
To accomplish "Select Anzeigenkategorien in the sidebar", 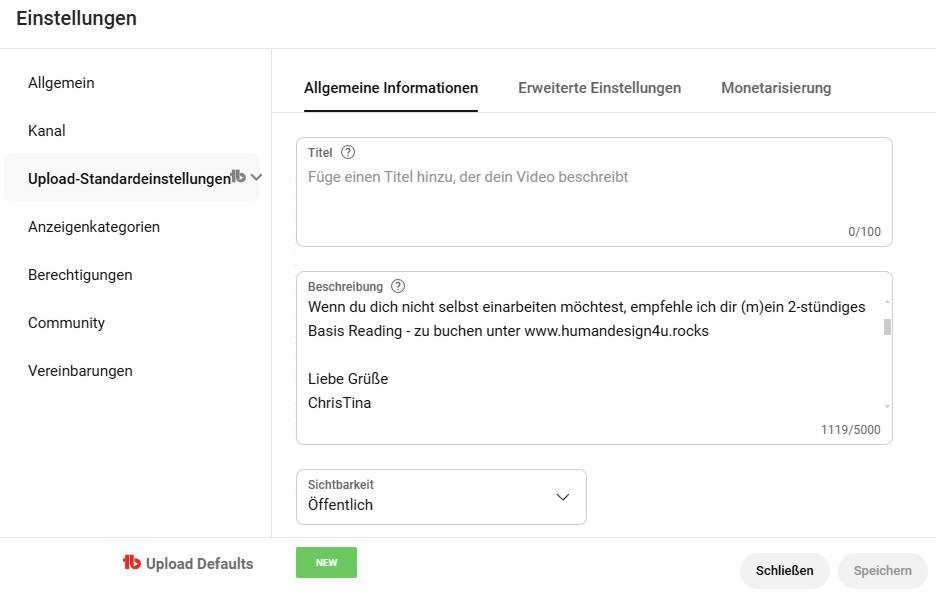I will 94,227.
